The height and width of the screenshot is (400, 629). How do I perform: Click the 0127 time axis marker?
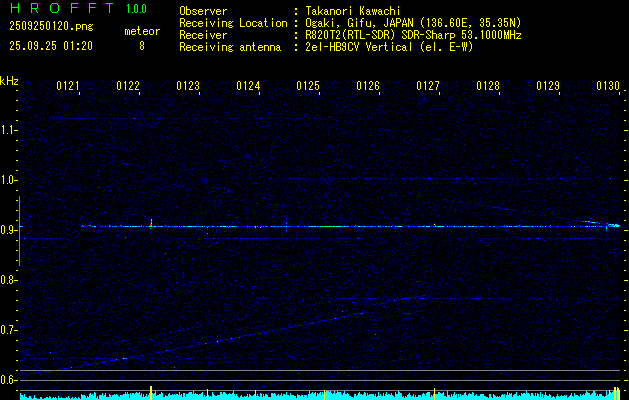point(428,86)
